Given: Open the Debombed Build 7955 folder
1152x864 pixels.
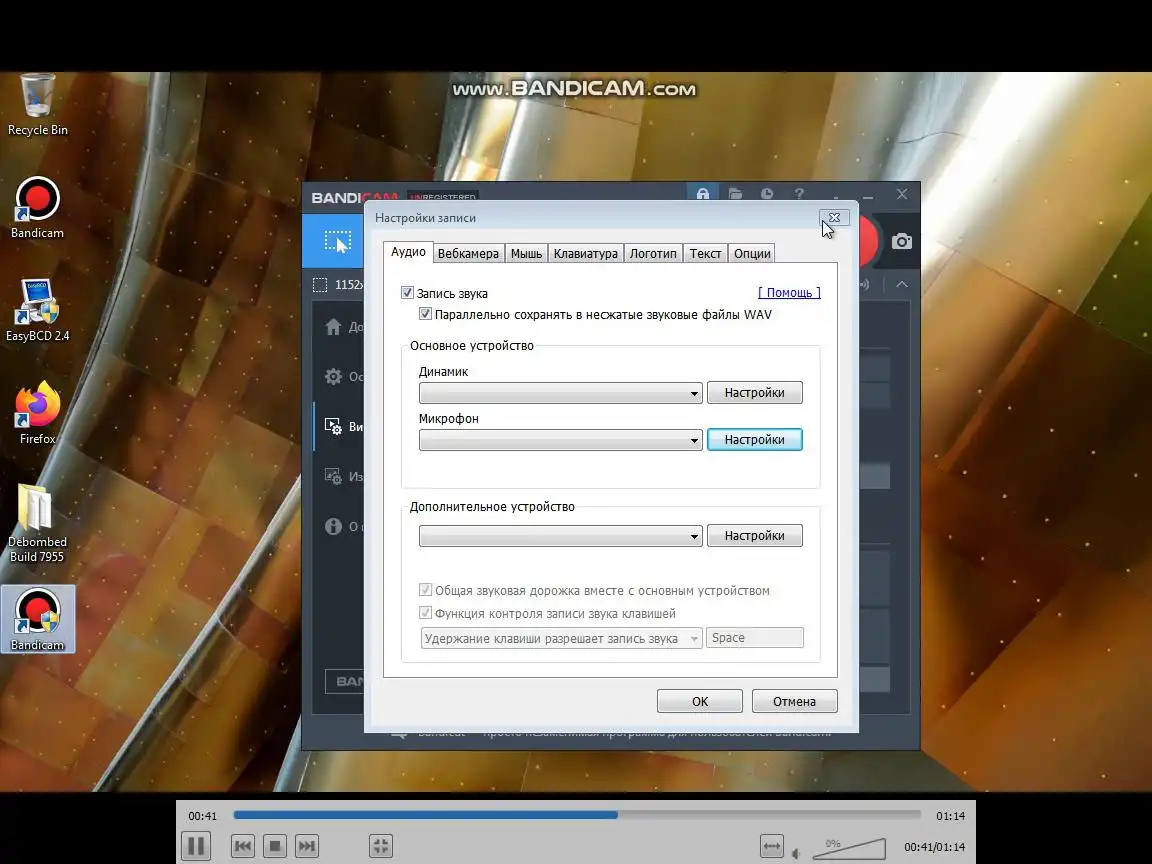Looking at the screenshot, I should coord(37,524).
